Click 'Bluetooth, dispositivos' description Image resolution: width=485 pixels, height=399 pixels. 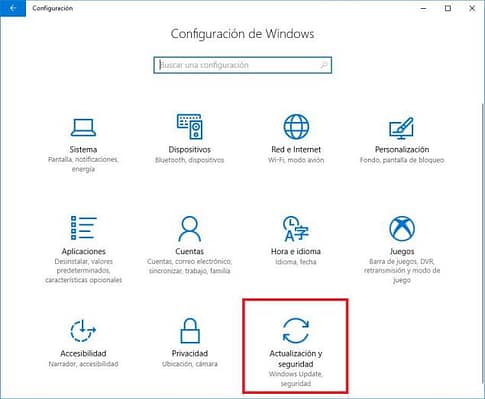tap(189, 160)
